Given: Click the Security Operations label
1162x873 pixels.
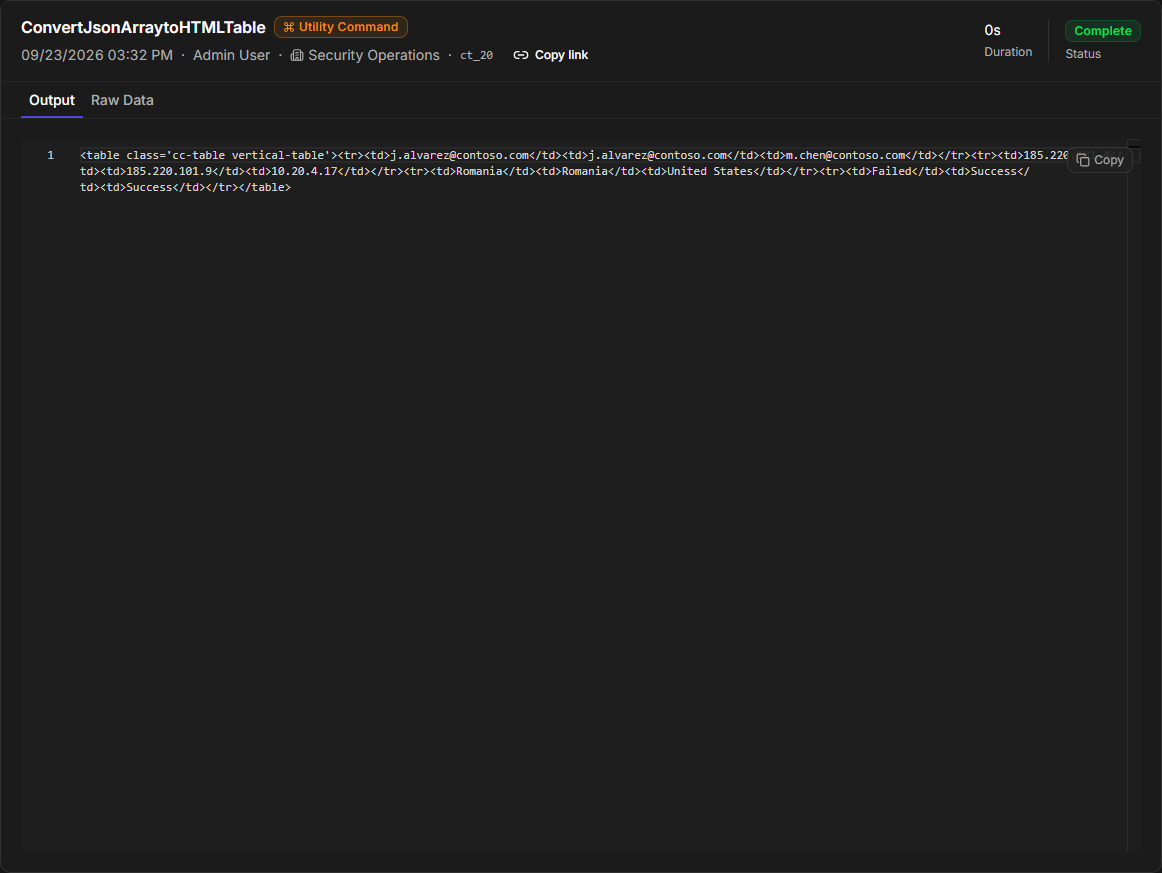Looking at the screenshot, I should [x=374, y=56].
